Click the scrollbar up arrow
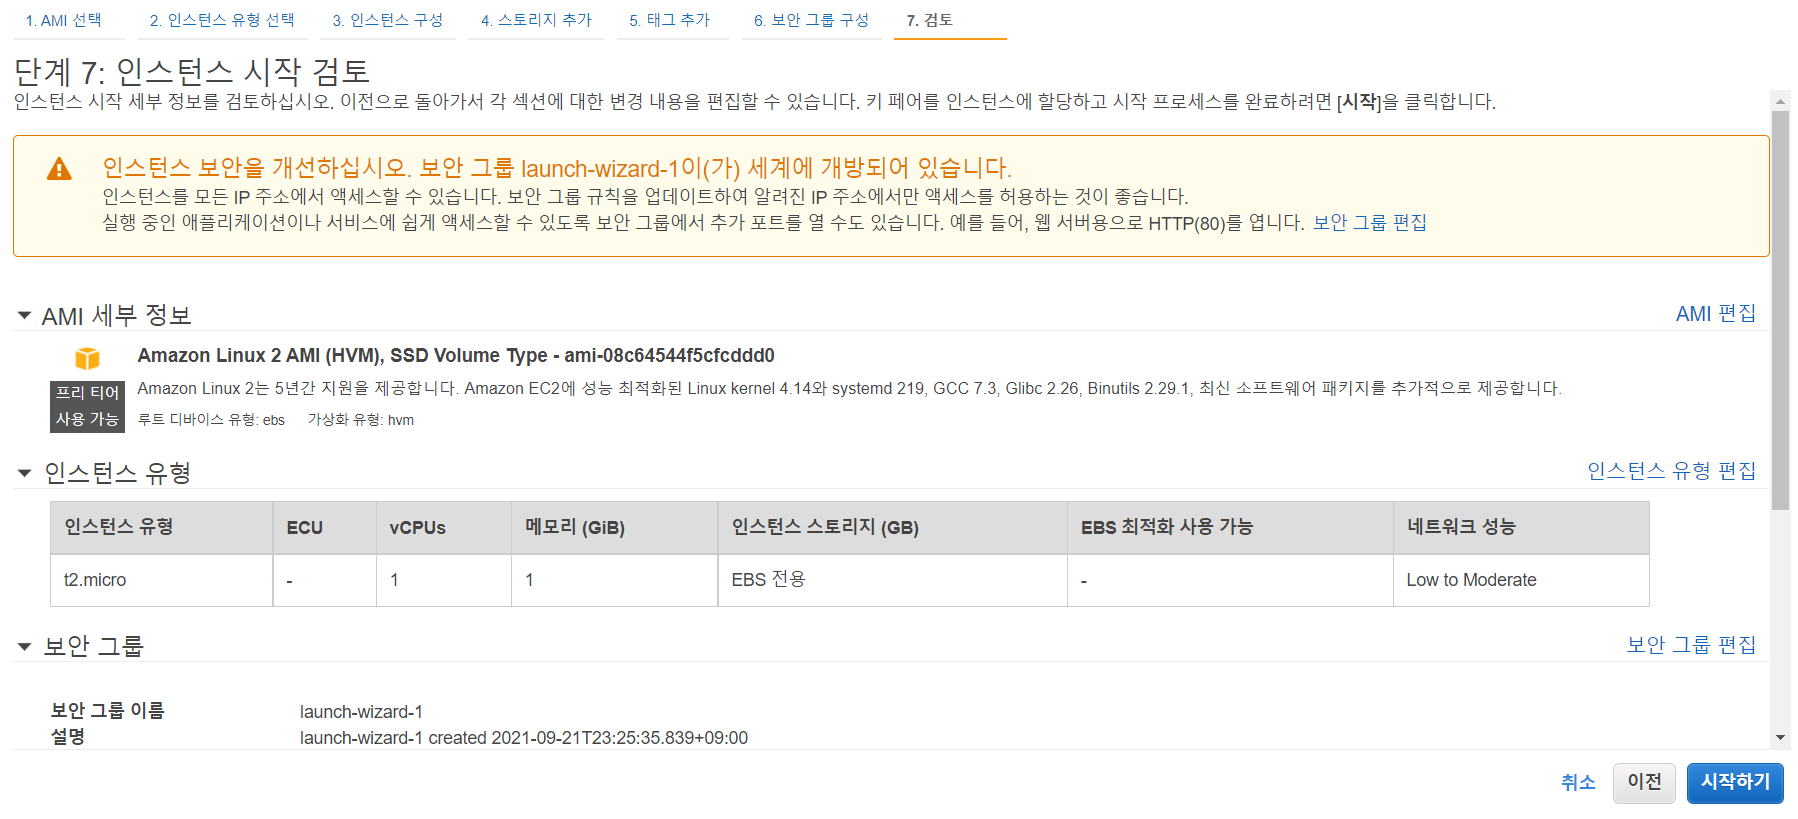1798x819 pixels. pyautogui.click(x=1780, y=101)
